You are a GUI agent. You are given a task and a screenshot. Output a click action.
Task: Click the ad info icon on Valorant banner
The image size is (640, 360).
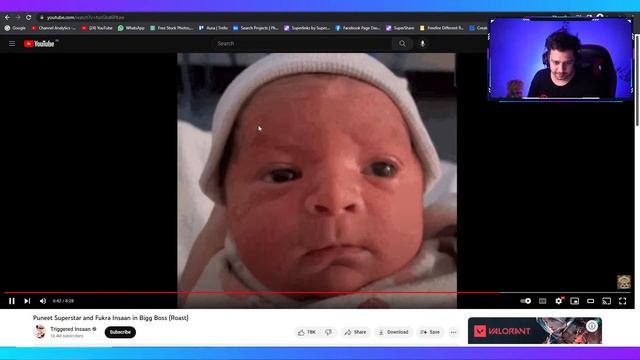coord(592,326)
